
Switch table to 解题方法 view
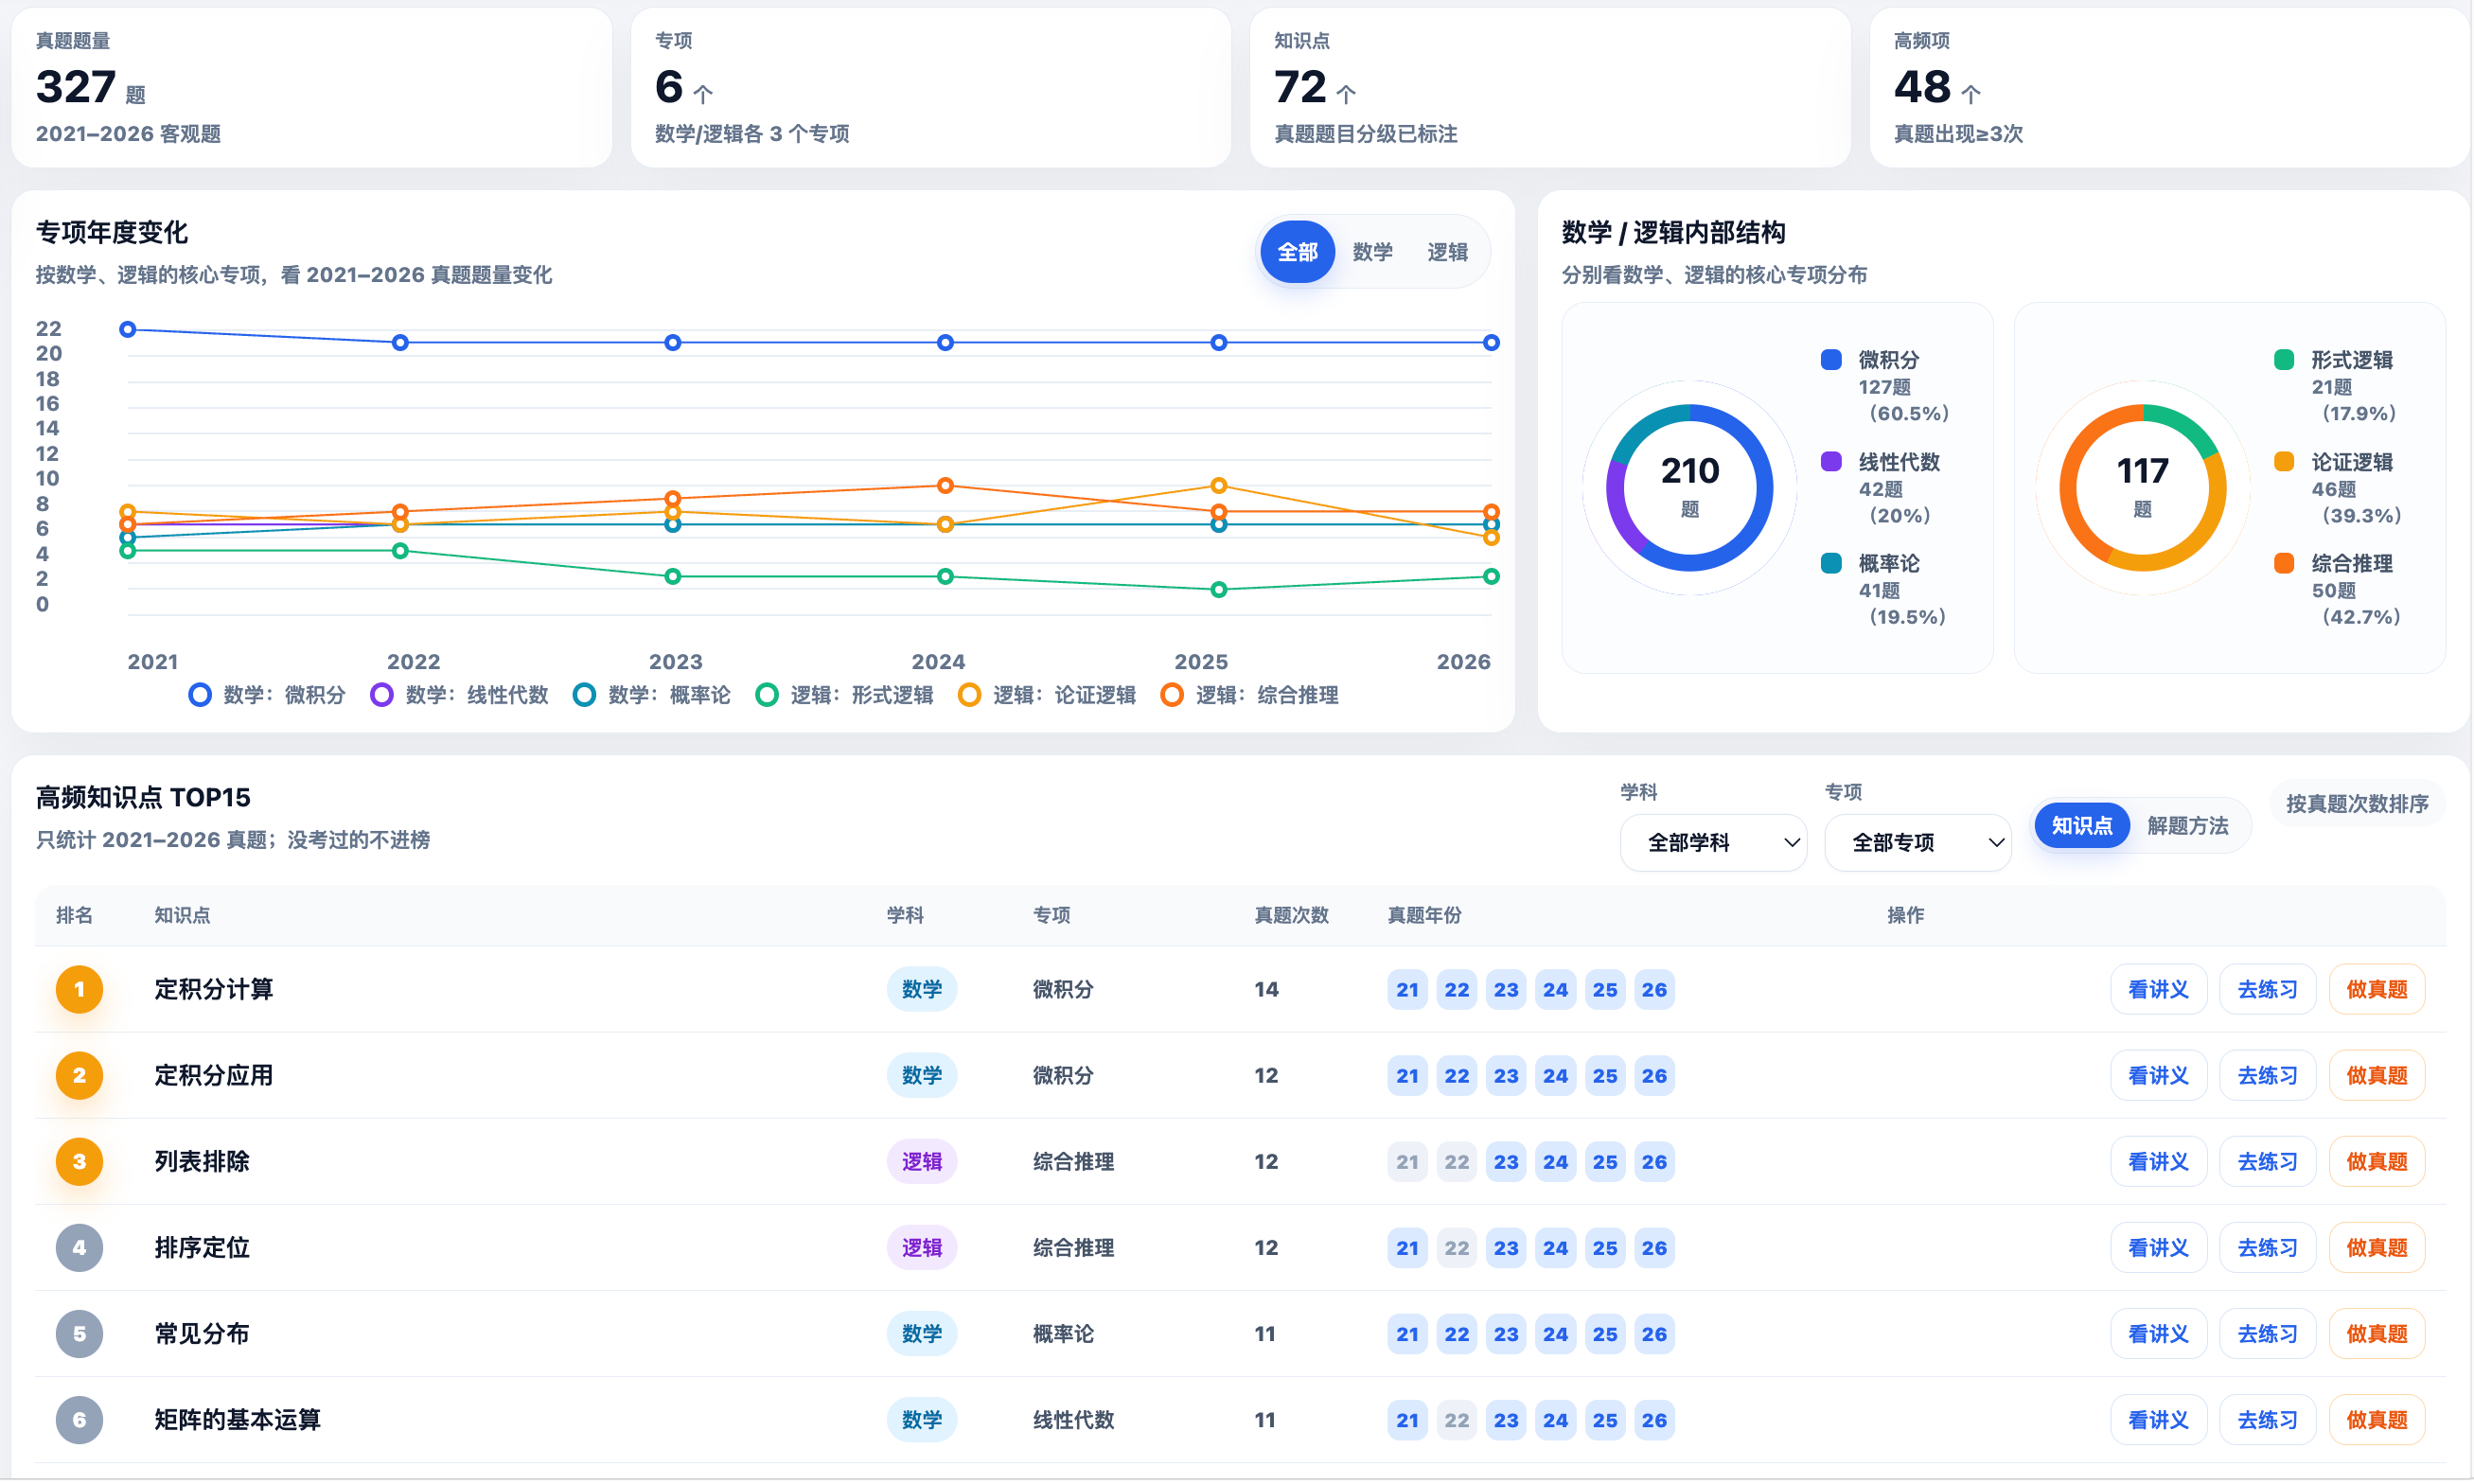click(x=2188, y=826)
